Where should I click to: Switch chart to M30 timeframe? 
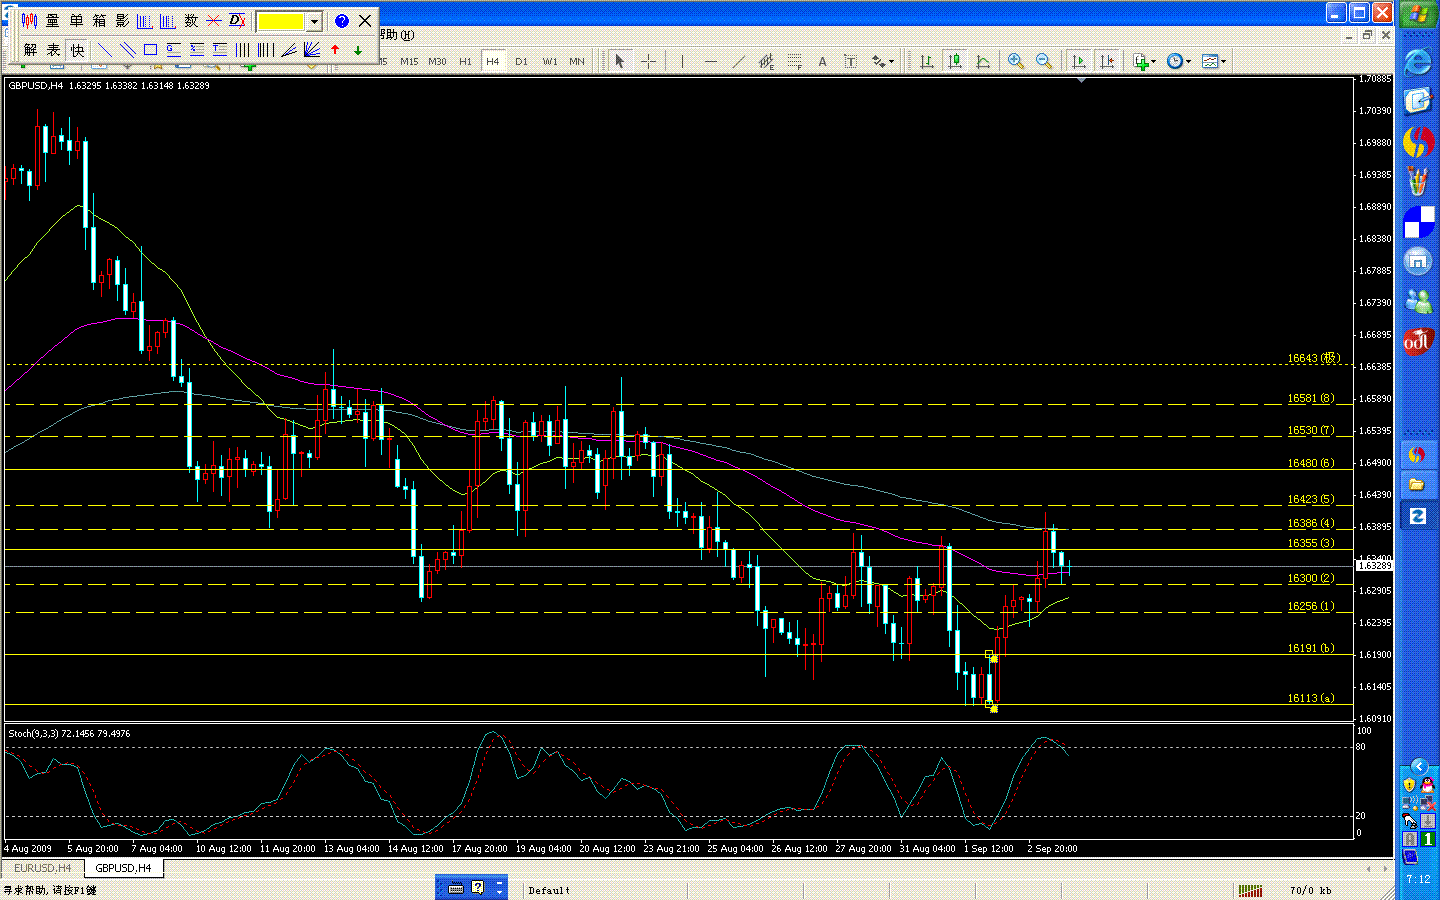(437, 61)
